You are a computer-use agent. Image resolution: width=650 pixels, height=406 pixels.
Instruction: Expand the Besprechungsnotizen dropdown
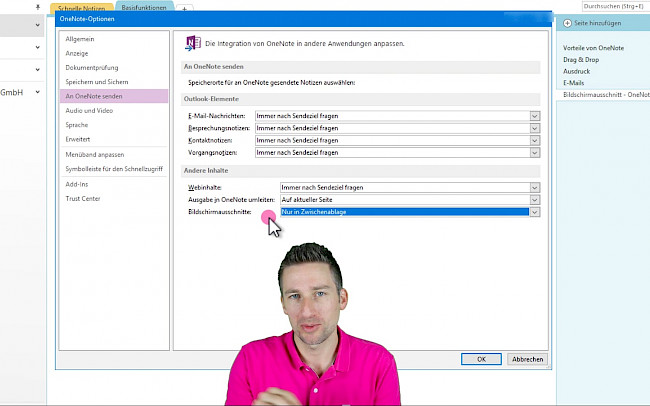[535, 129]
